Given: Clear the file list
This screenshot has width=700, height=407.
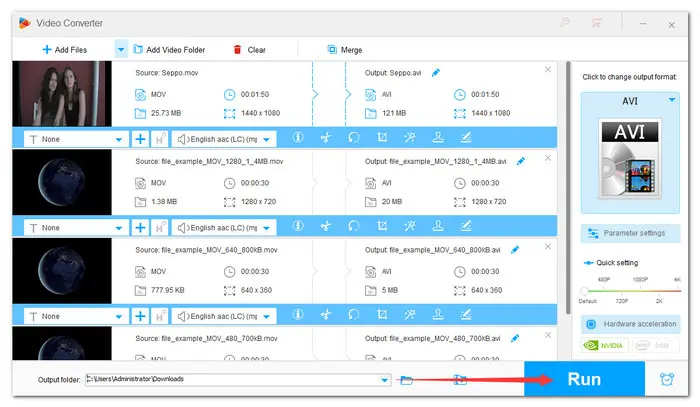Looking at the screenshot, I should pos(250,50).
